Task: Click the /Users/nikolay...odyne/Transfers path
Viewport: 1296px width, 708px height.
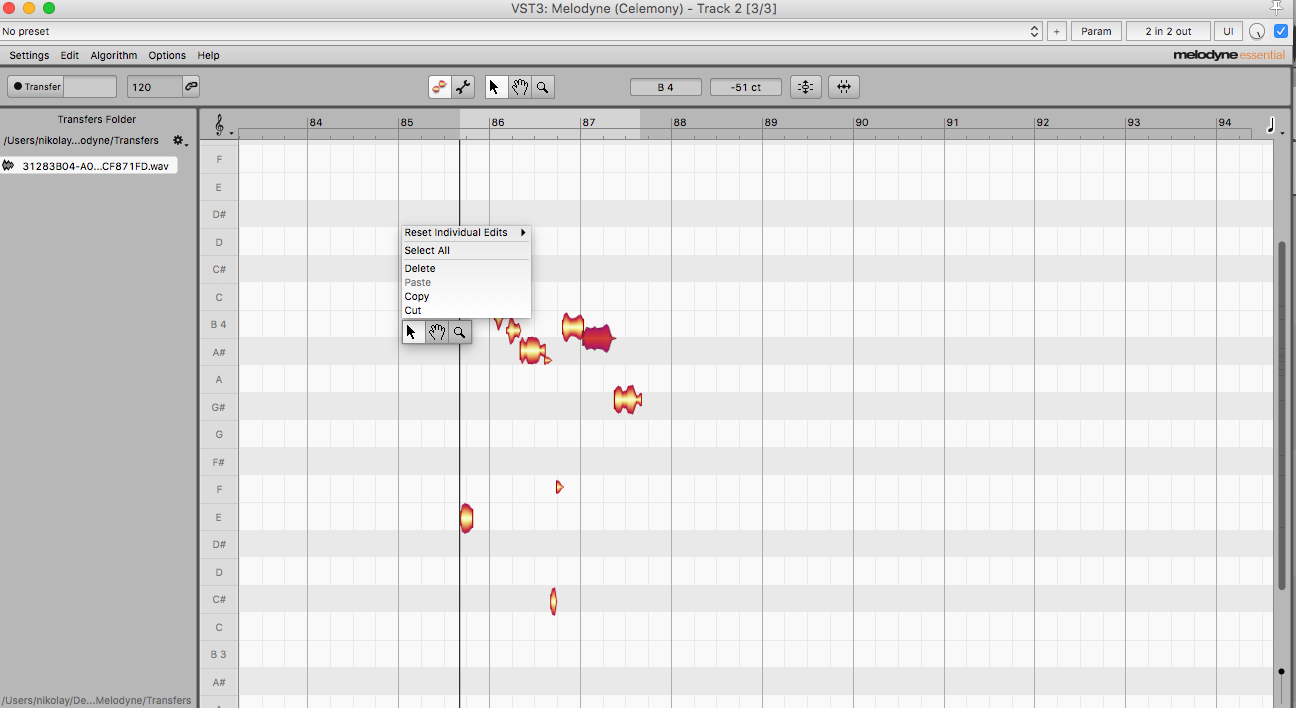Action: tap(81, 141)
